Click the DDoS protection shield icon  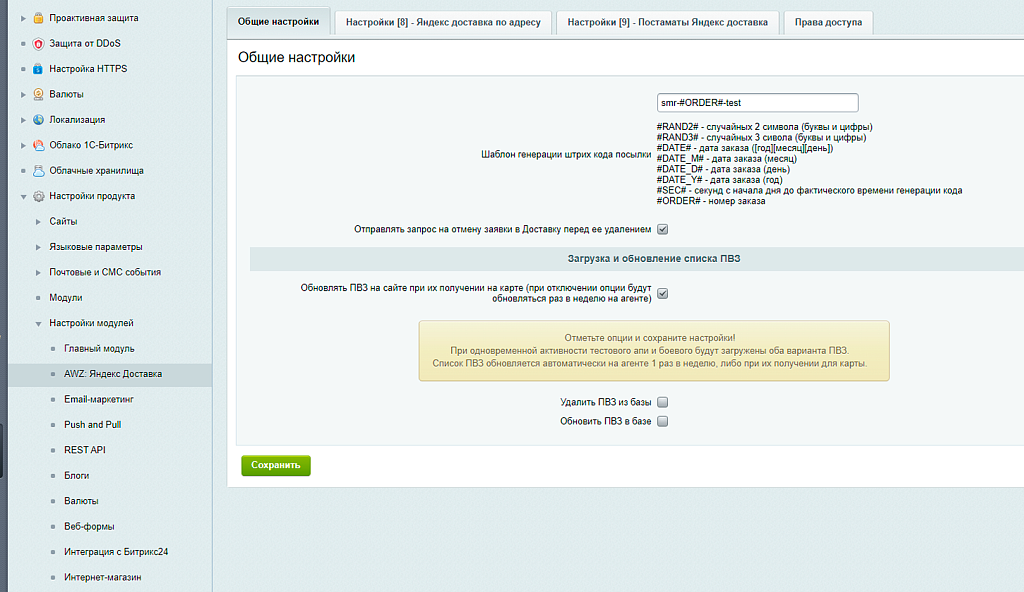[x=38, y=43]
